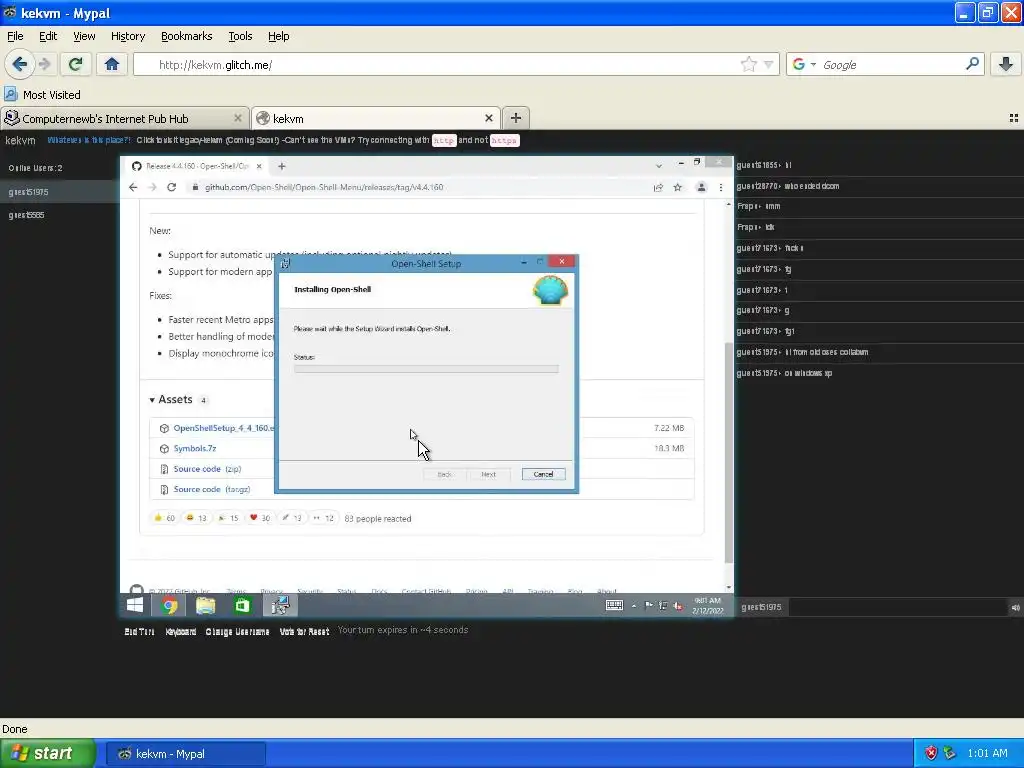Click the Change Username button
This screenshot has width=1024, height=768.
tap(237, 632)
